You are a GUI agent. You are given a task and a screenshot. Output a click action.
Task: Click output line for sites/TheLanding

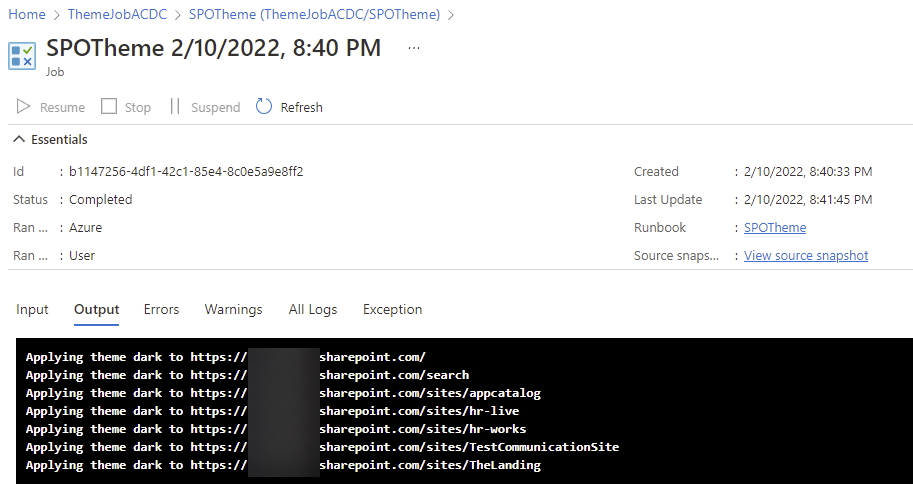(x=284, y=465)
